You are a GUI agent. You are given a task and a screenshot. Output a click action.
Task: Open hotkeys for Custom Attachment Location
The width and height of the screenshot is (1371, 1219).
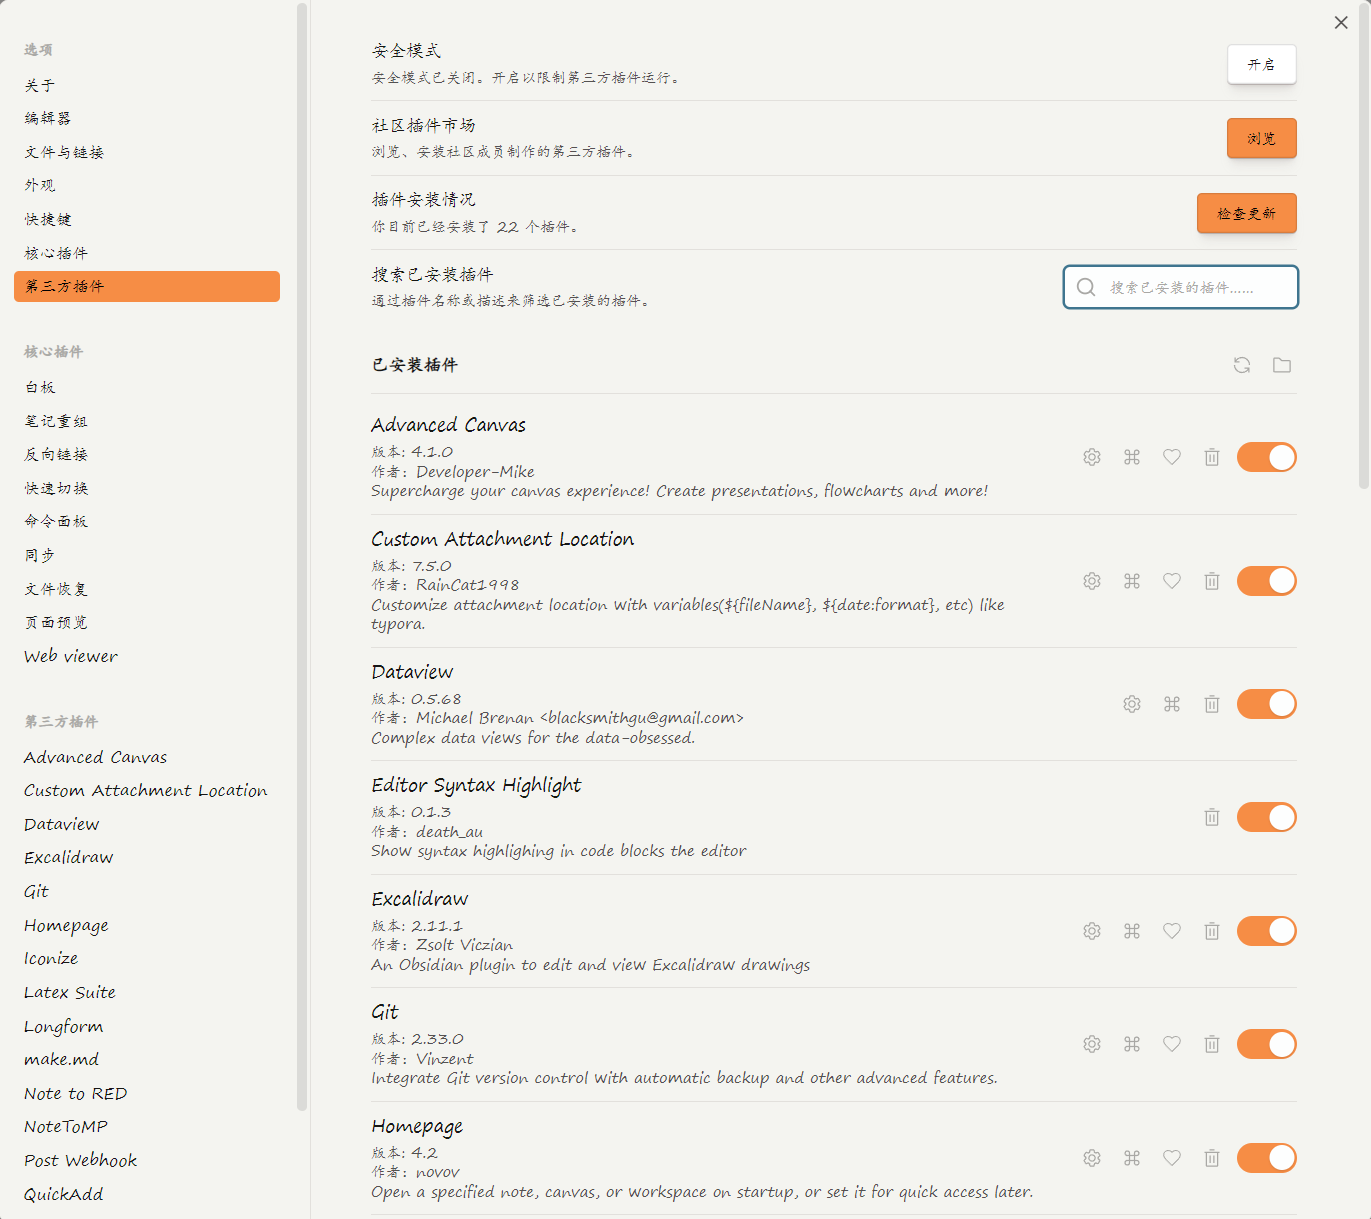point(1132,581)
